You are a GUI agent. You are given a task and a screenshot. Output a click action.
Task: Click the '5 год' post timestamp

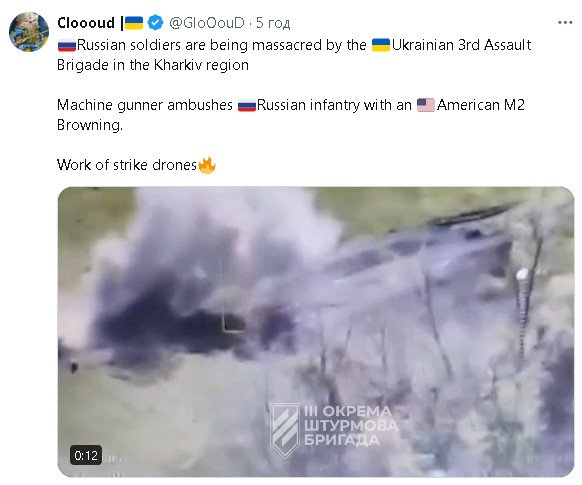point(273,23)
